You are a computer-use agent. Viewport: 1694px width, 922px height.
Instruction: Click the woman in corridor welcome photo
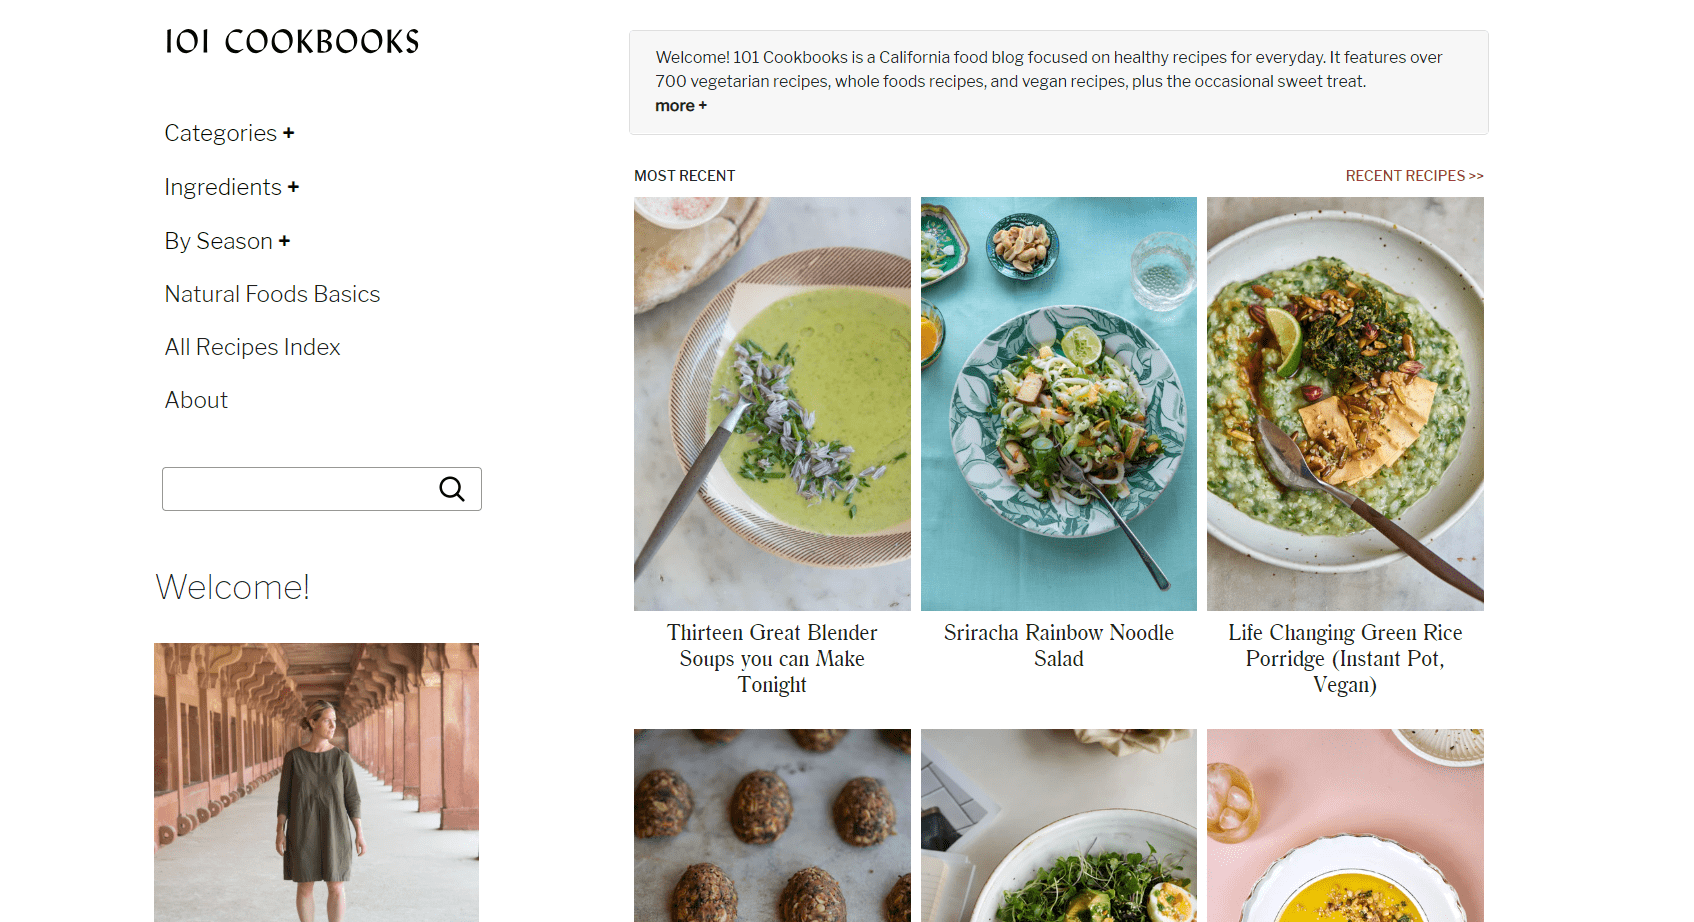point(316,782)
